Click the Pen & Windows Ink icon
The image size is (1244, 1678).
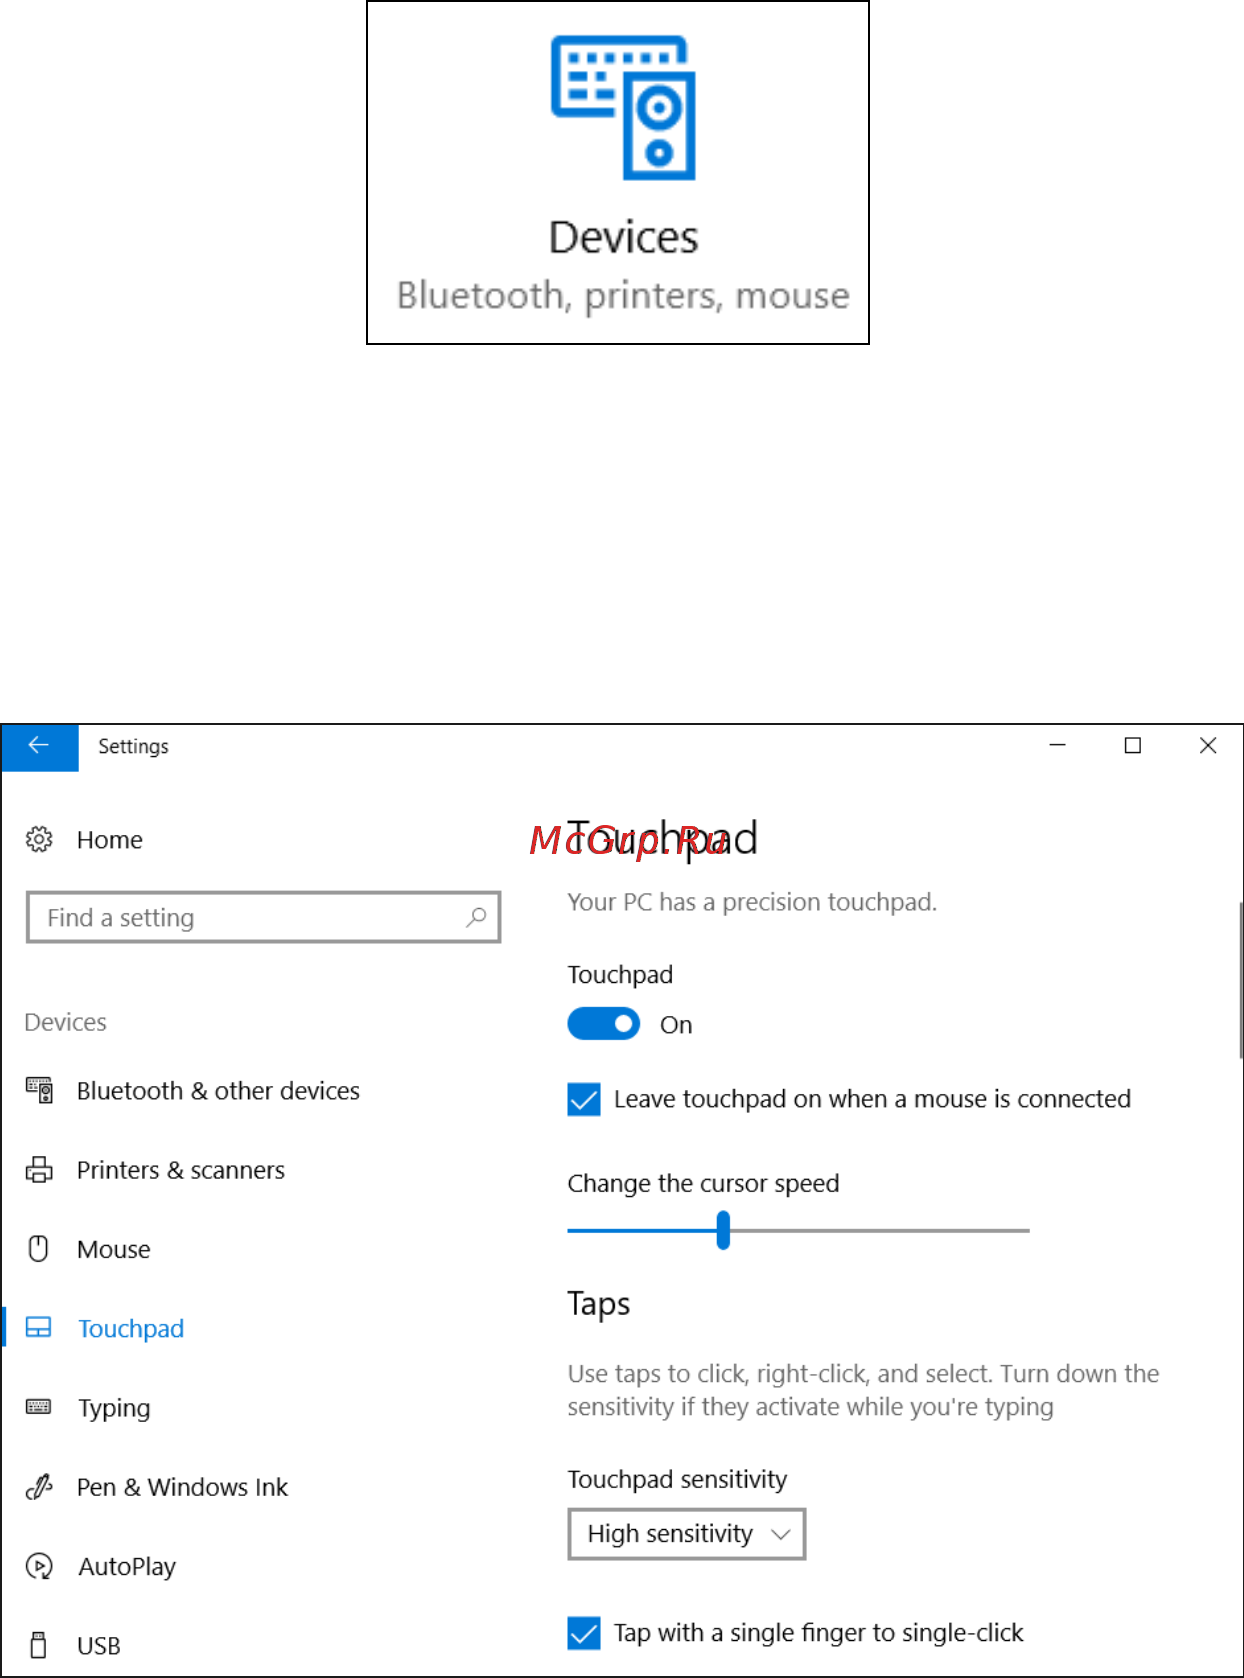click(x=39, y=1487)
